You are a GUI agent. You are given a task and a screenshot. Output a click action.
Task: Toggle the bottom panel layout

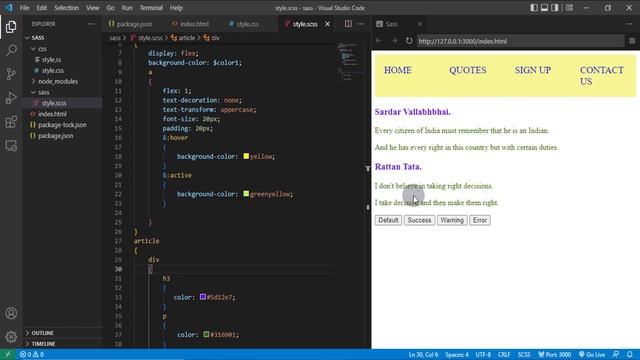tap(544, 8)
